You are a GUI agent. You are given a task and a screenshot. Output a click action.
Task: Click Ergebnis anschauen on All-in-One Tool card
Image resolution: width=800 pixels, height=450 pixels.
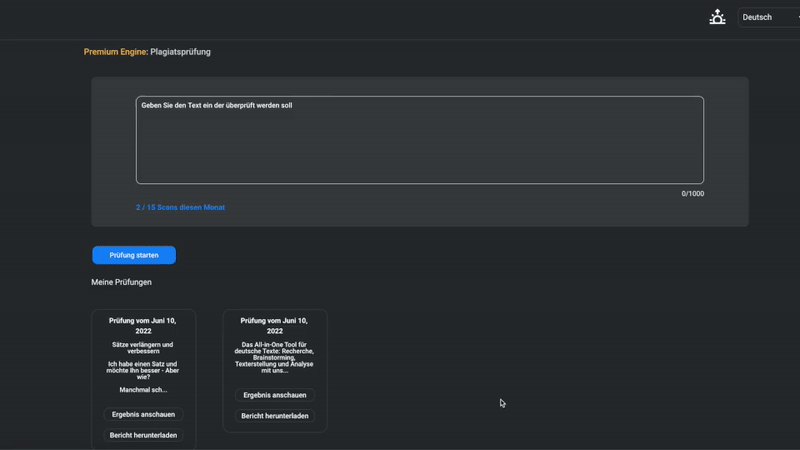point(275,395)
